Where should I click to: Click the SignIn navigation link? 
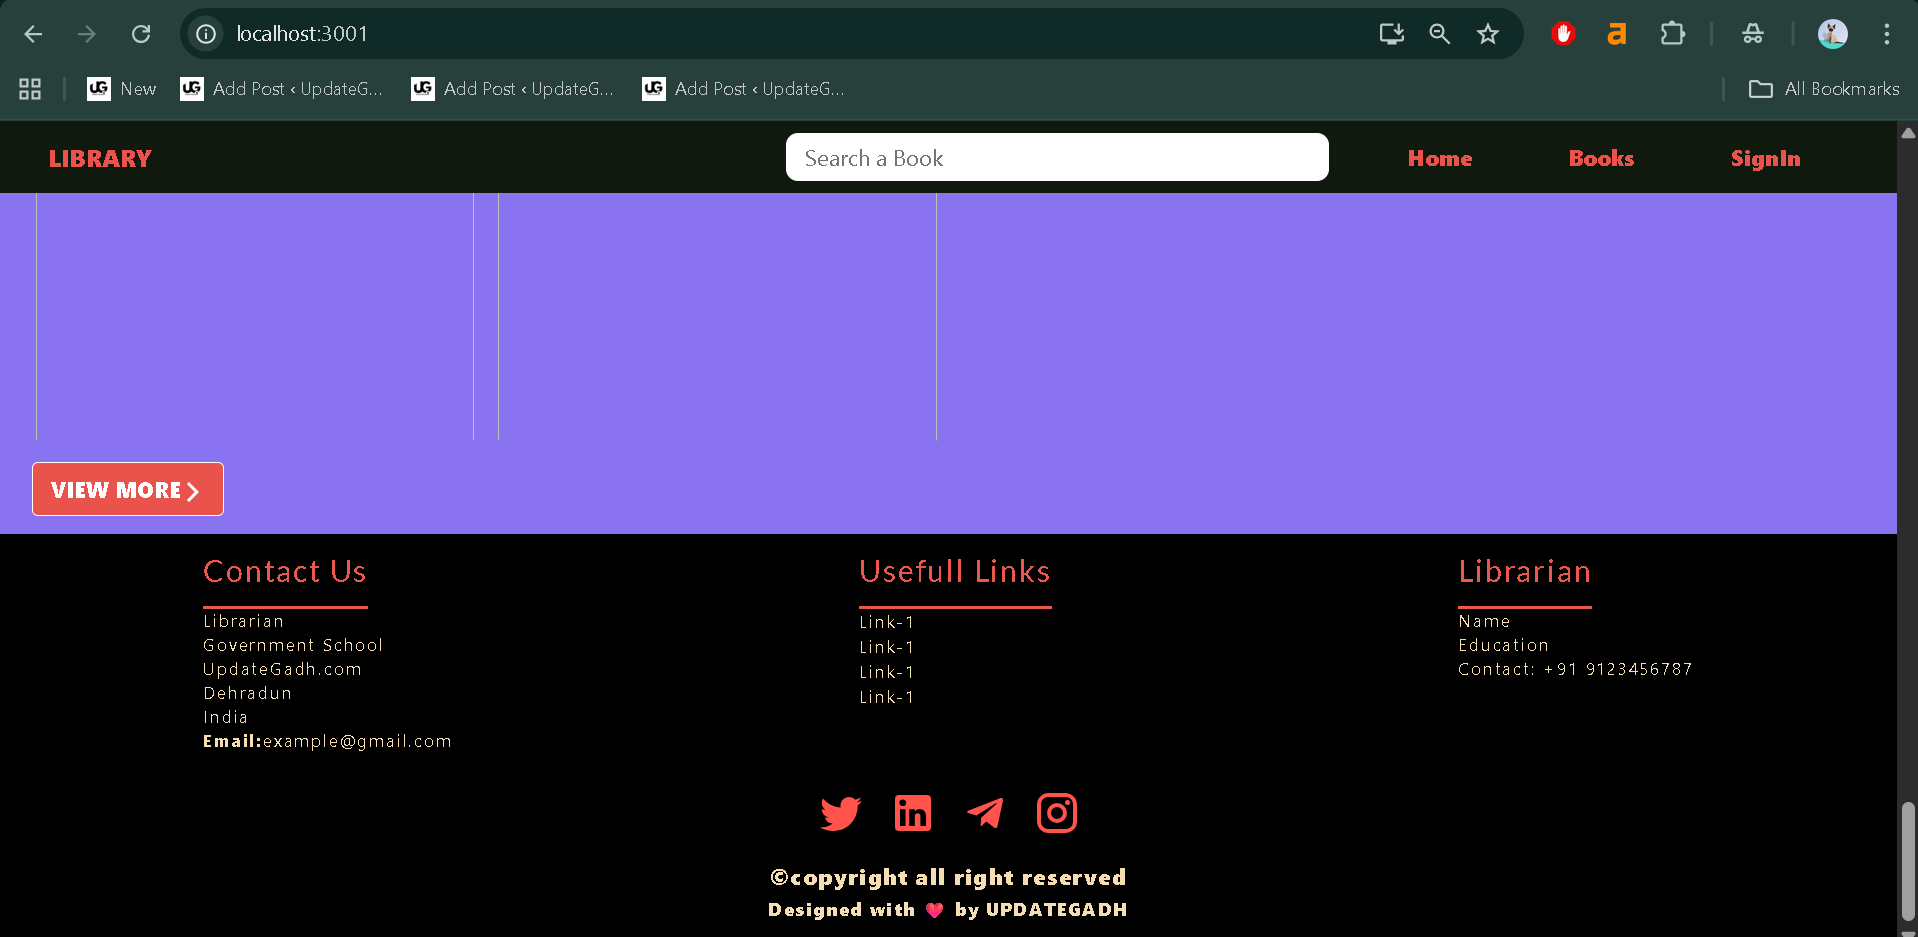1765,158
